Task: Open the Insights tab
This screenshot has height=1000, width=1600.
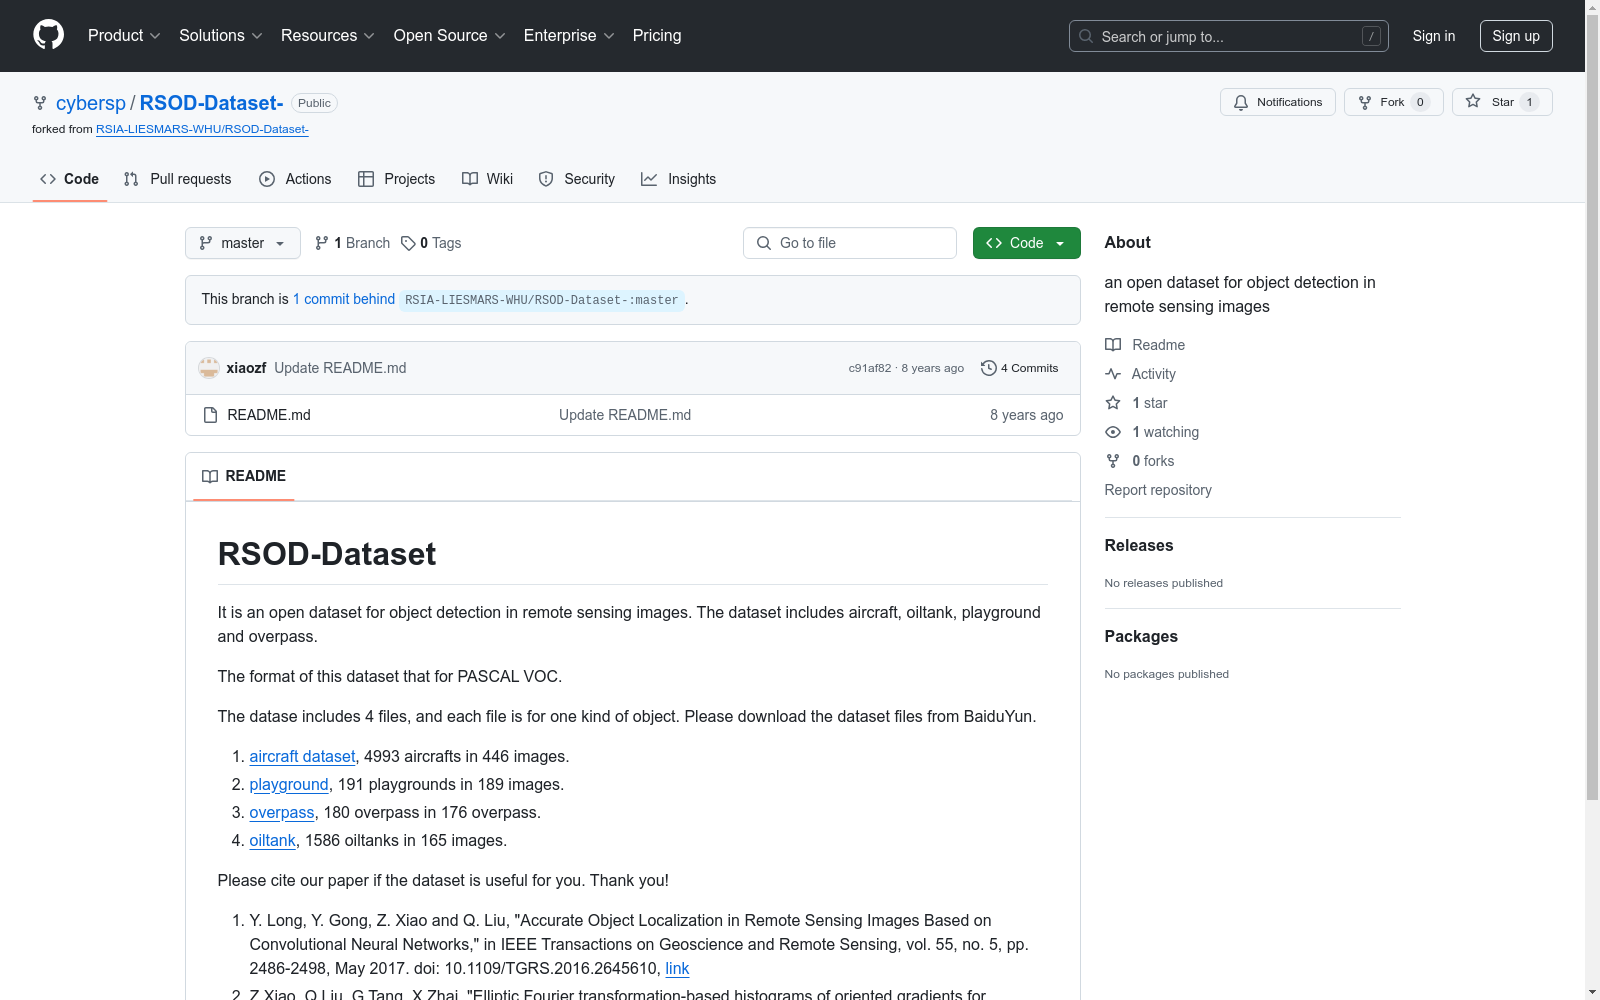Action: [678, 179]
